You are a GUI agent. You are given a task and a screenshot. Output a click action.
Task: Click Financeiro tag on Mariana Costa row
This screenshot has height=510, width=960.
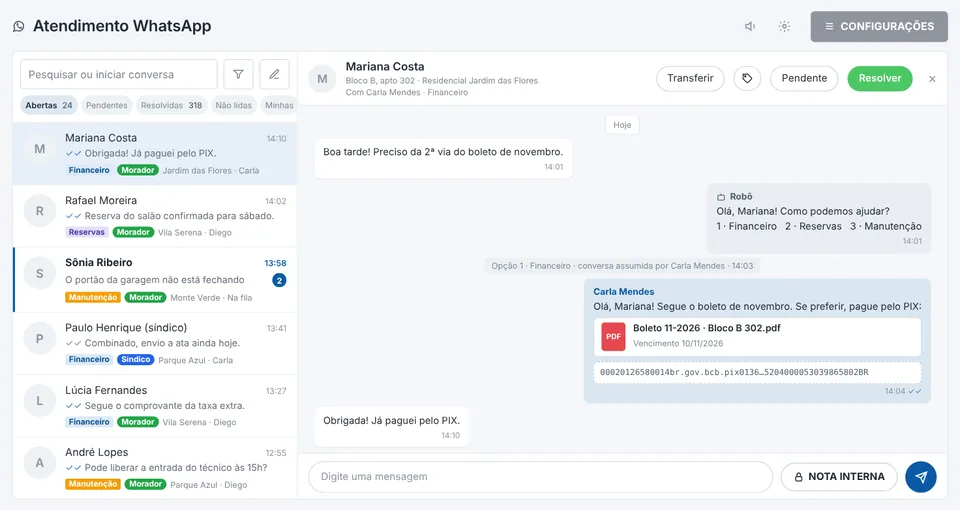point(89,170)
